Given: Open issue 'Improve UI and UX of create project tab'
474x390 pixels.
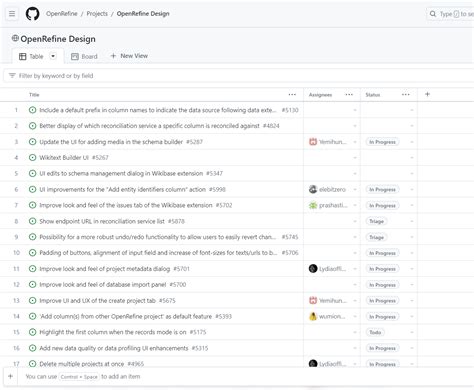Looking at the screenshot, I should 97,300.
